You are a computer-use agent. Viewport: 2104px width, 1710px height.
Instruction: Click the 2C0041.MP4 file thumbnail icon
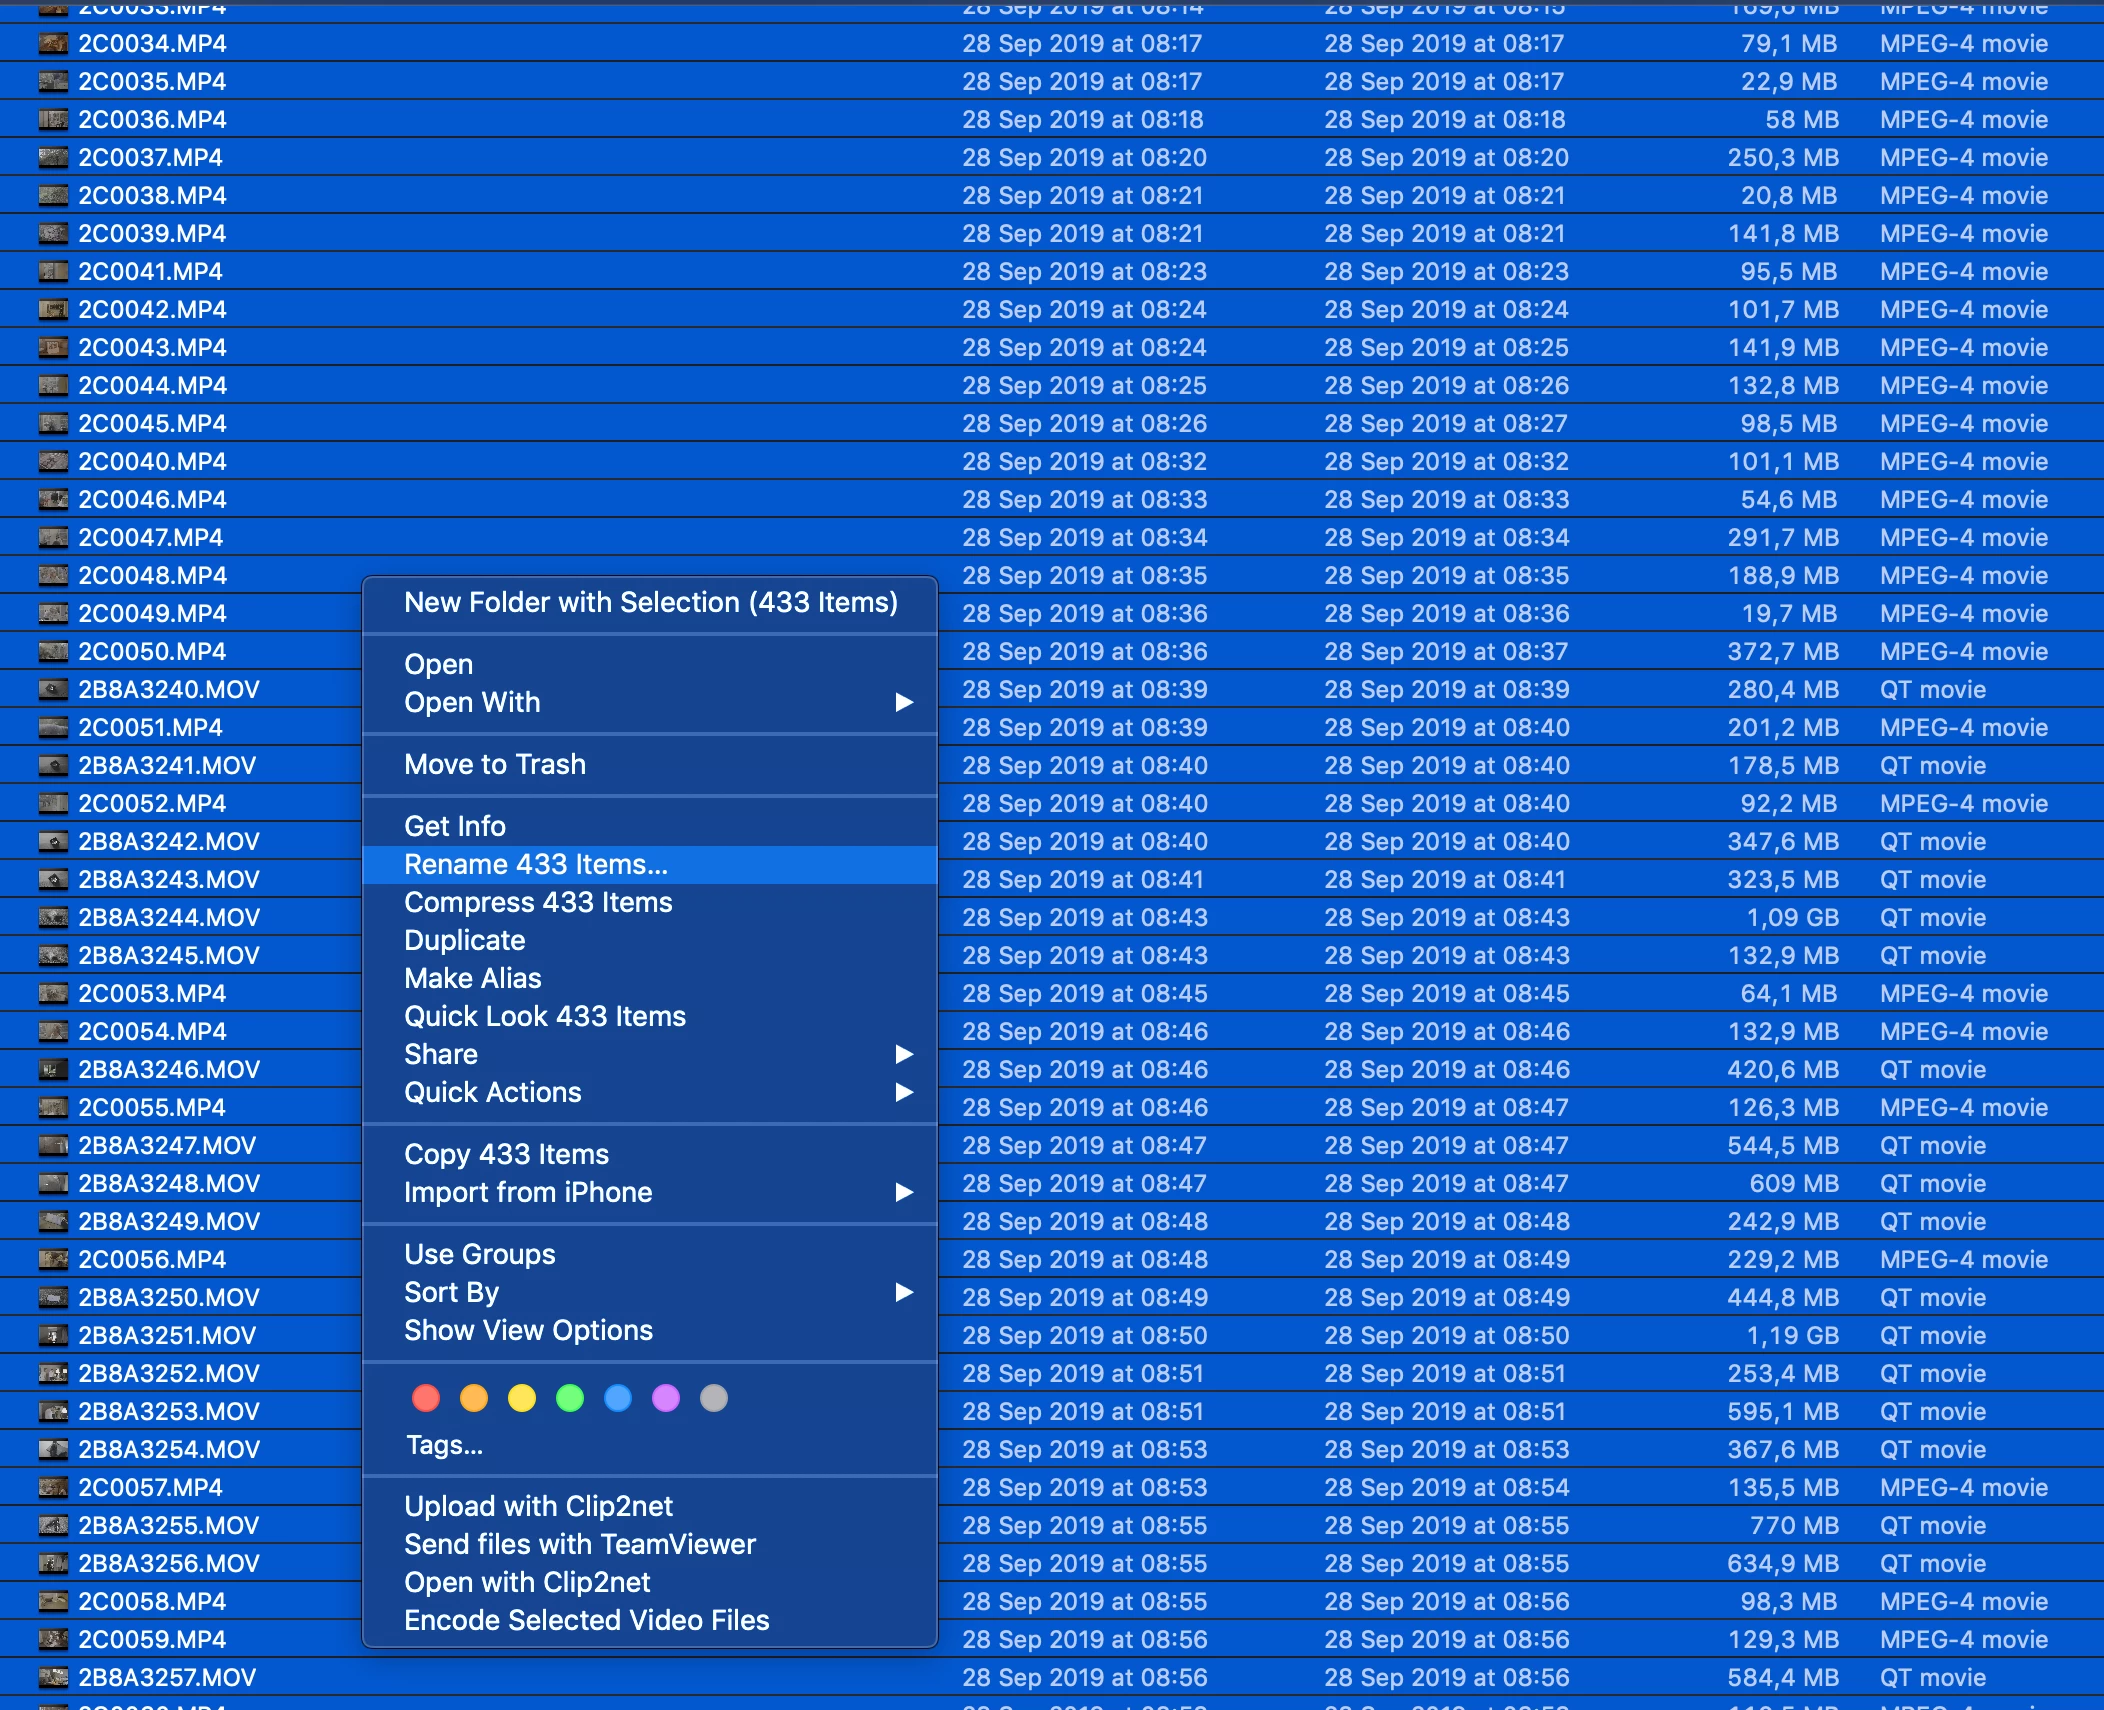coord(53,272)
